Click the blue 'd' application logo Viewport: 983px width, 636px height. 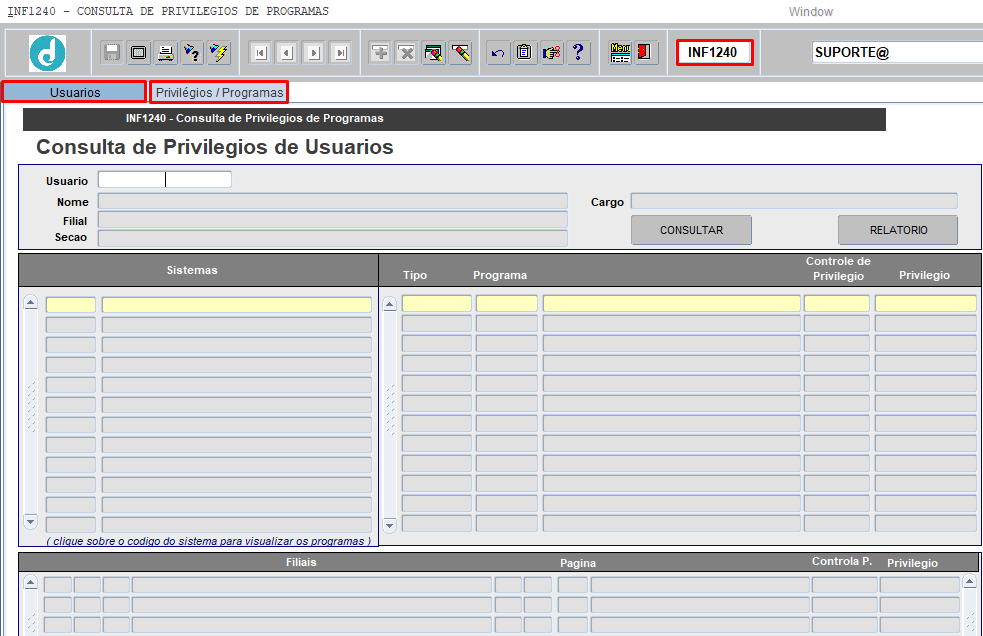pyautogui.click(x=47, y=53)
